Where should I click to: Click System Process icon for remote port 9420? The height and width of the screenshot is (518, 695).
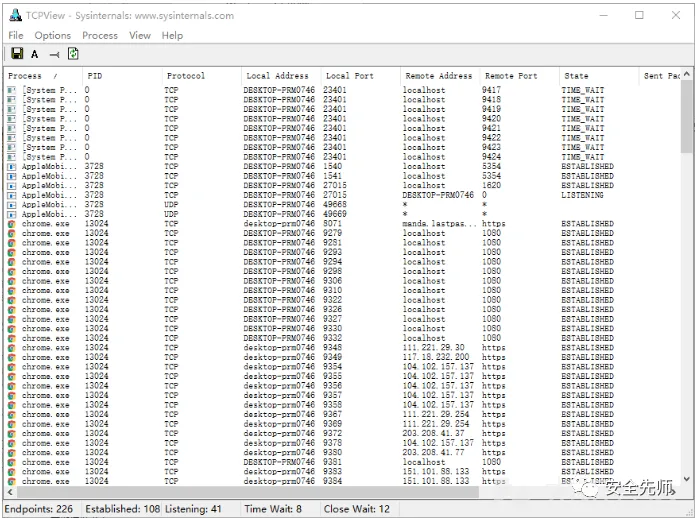coord(12,119)
